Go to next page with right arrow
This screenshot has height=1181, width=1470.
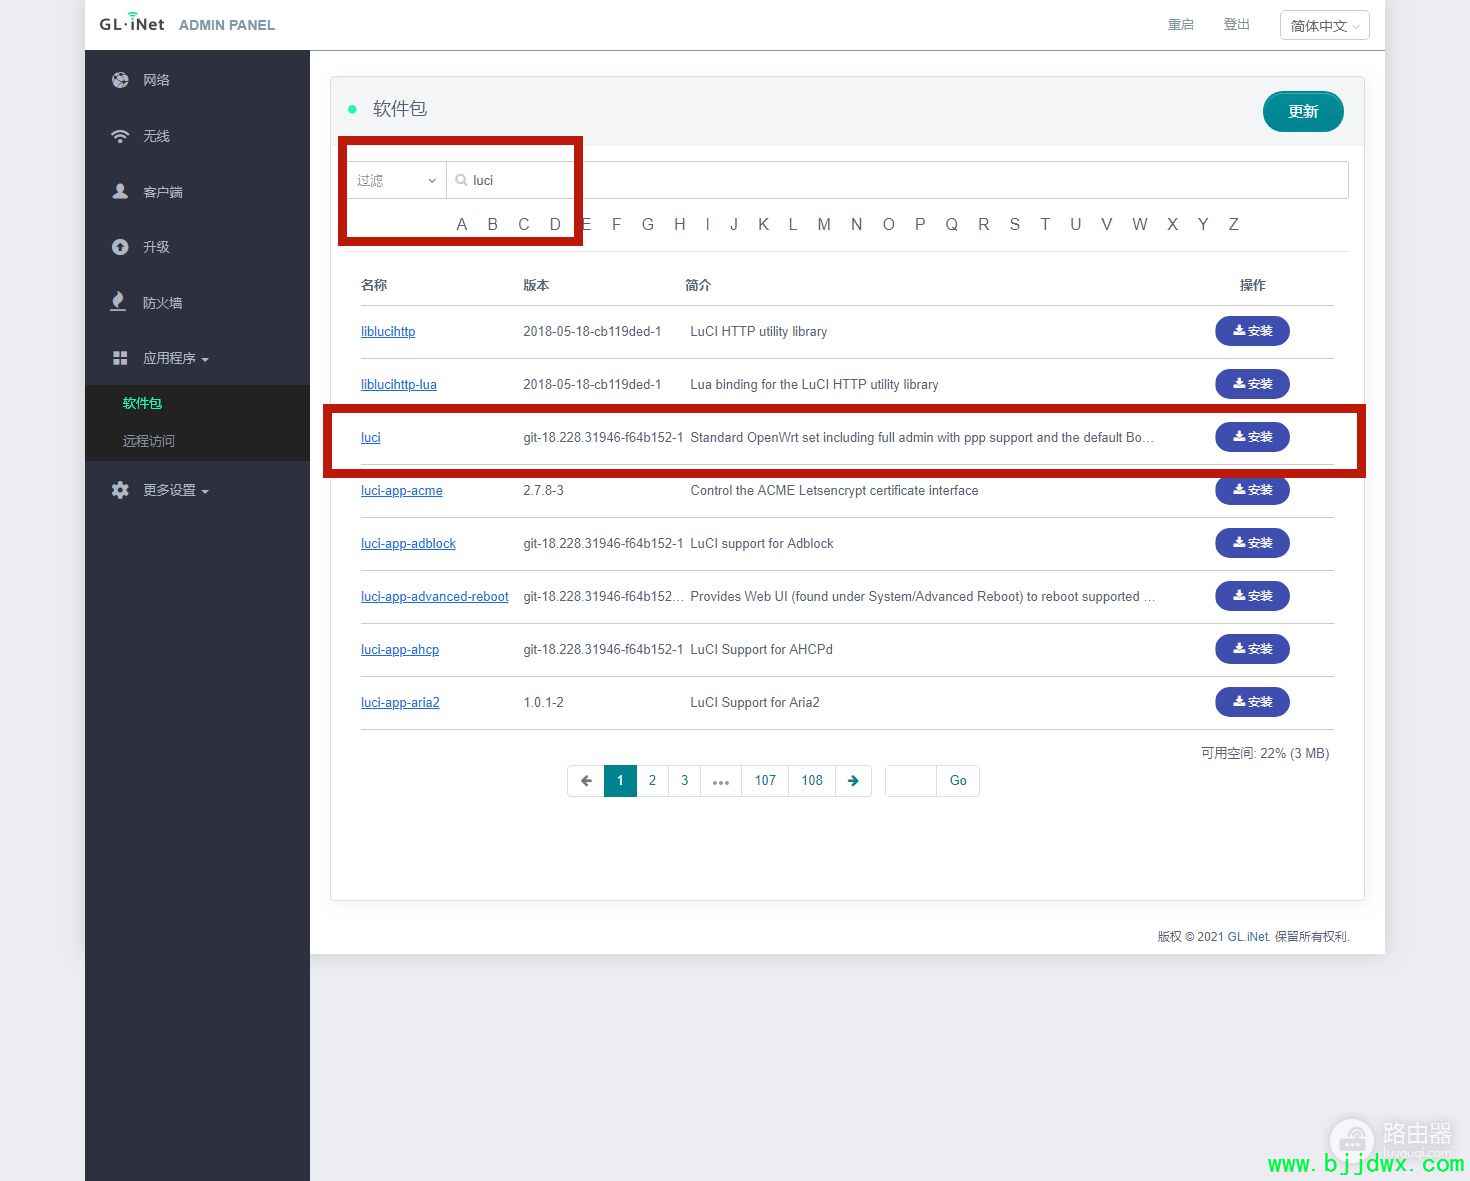853,781
